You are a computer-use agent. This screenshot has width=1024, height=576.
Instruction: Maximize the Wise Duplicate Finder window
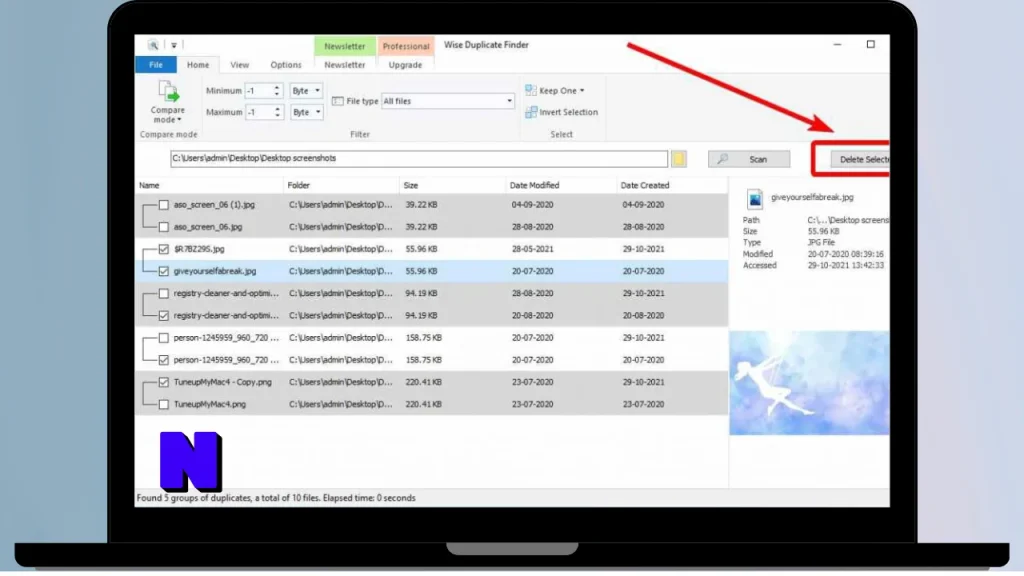(871, 44)
